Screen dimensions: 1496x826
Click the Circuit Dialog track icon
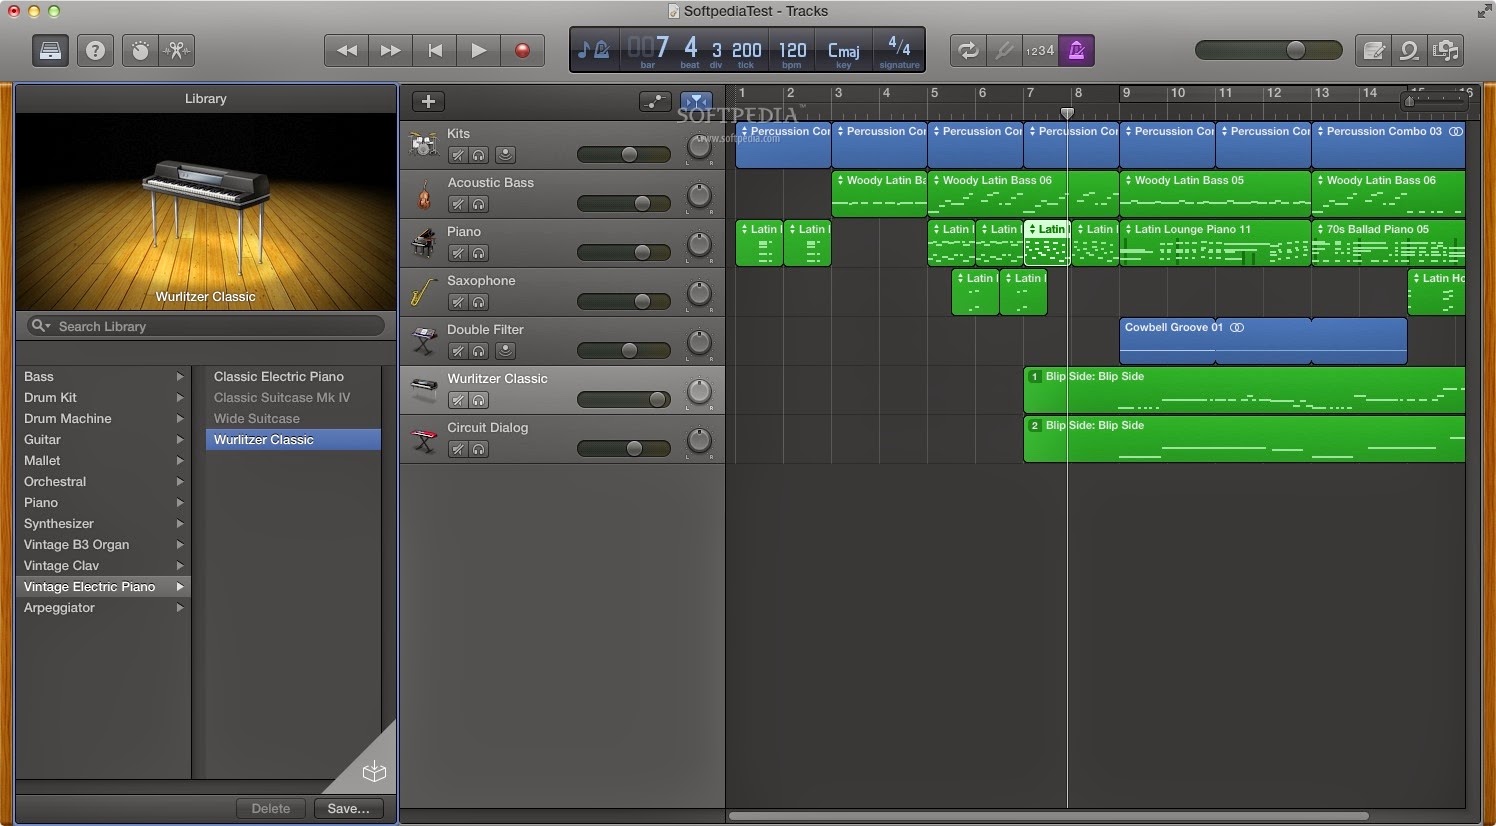[424, 439]
